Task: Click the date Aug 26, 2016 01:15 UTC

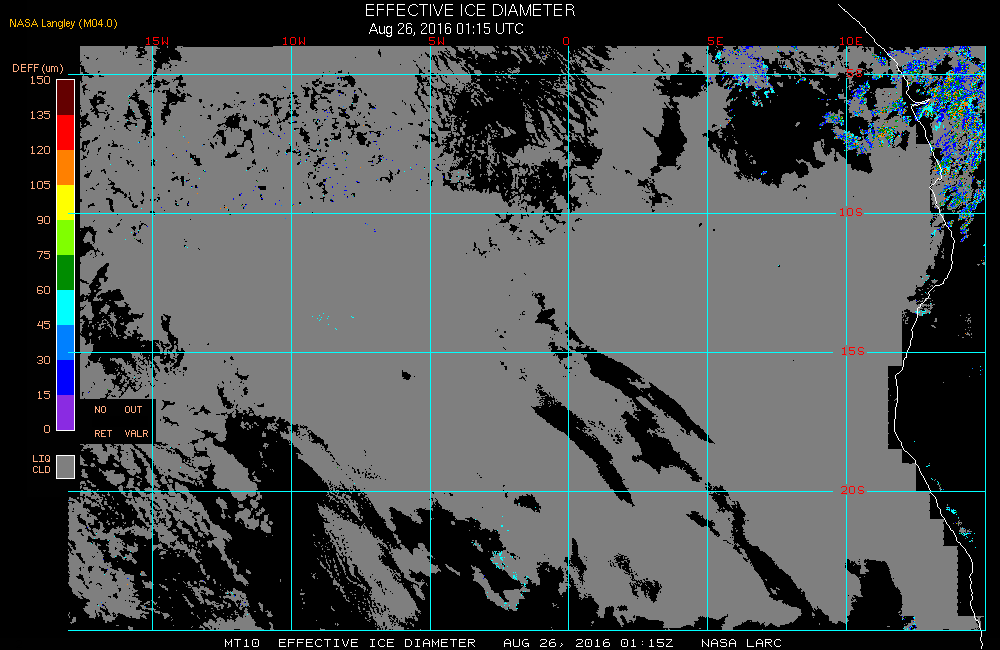Action: [x=446, y=29]
